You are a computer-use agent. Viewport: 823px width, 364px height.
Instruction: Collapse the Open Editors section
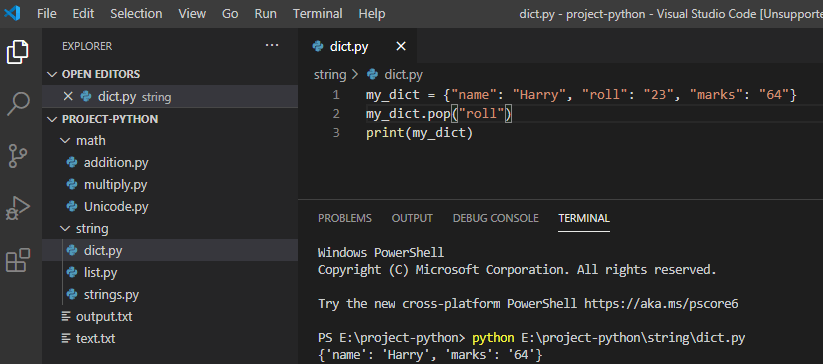click(x=51, y=74)
